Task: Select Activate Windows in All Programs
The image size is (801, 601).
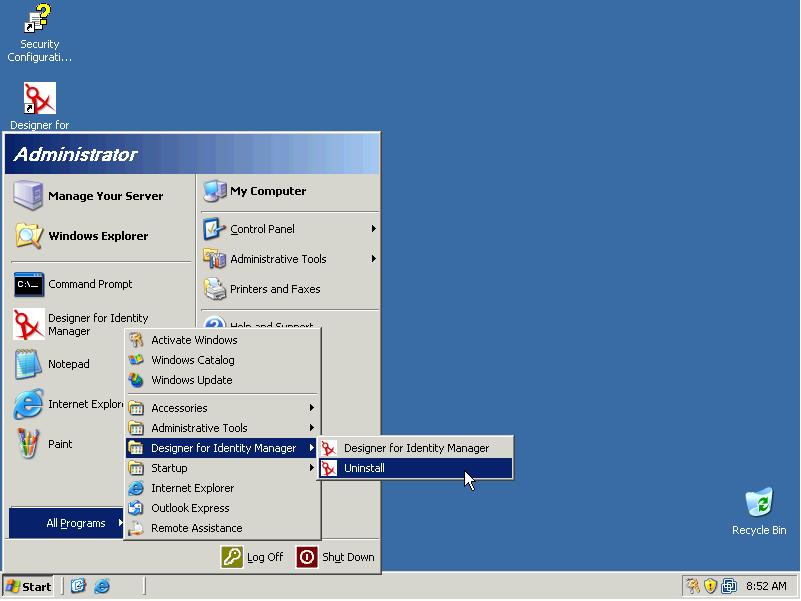Action: (x=223, y=340)
